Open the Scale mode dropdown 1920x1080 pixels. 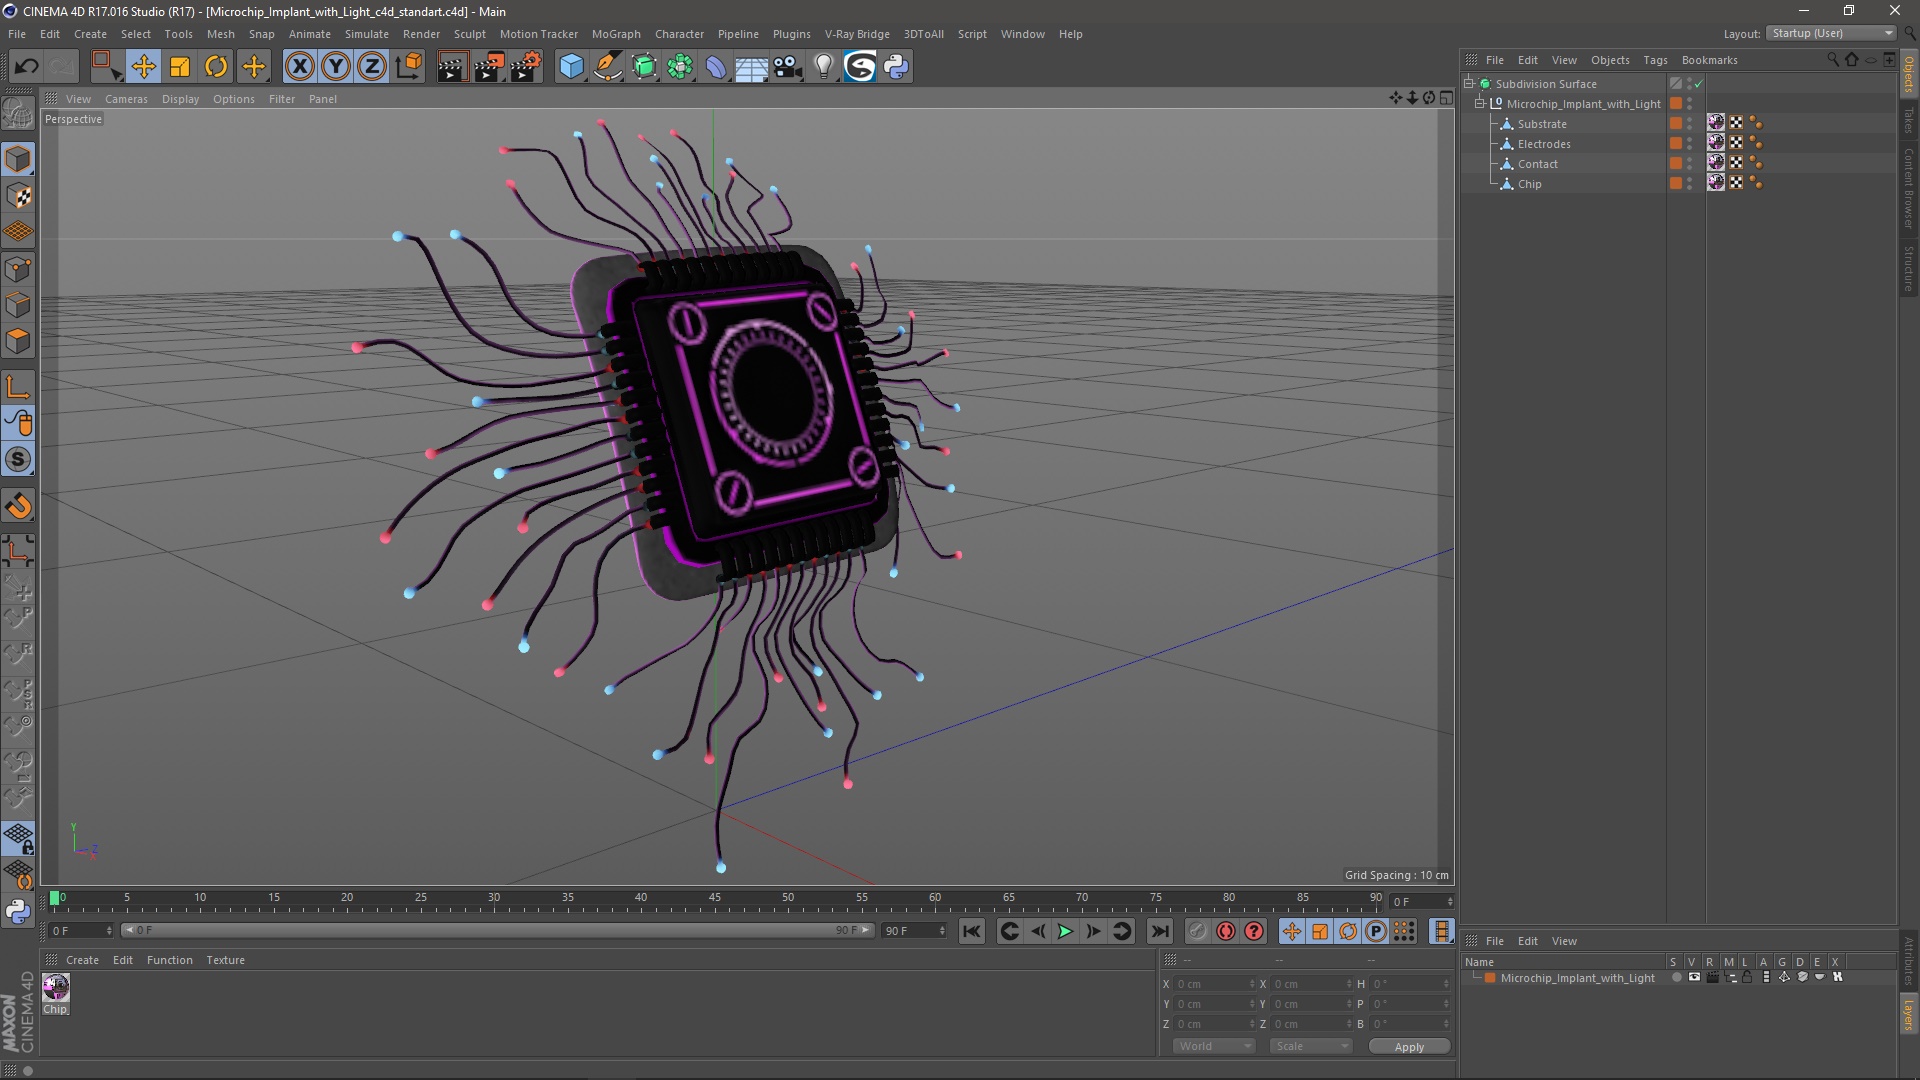tap(1311, 1046)
